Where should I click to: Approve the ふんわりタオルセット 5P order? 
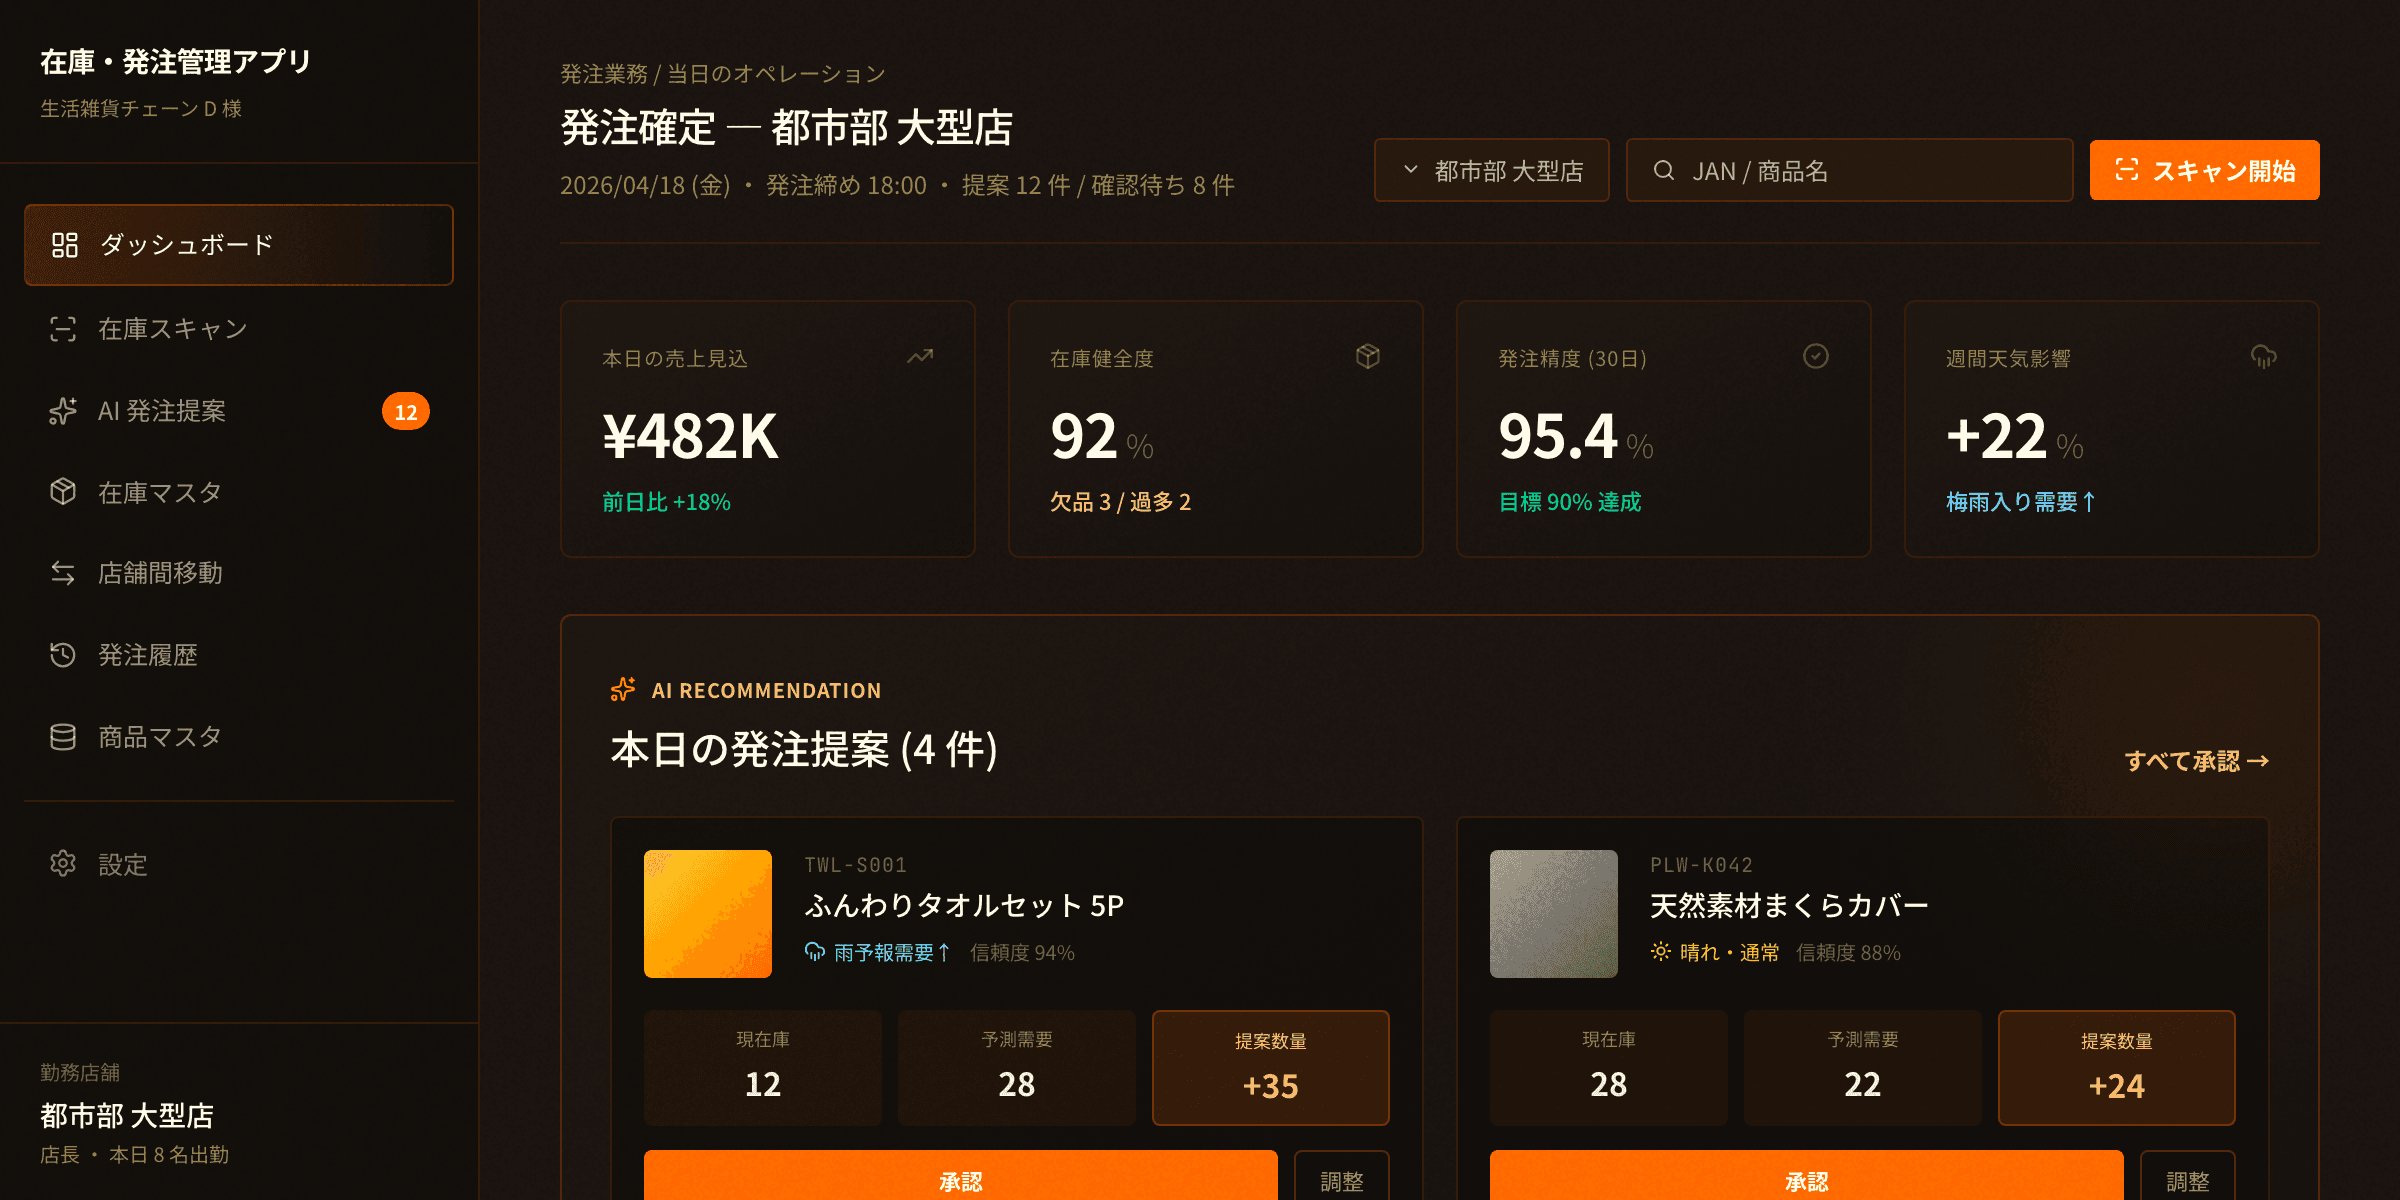click(960, 1180)
